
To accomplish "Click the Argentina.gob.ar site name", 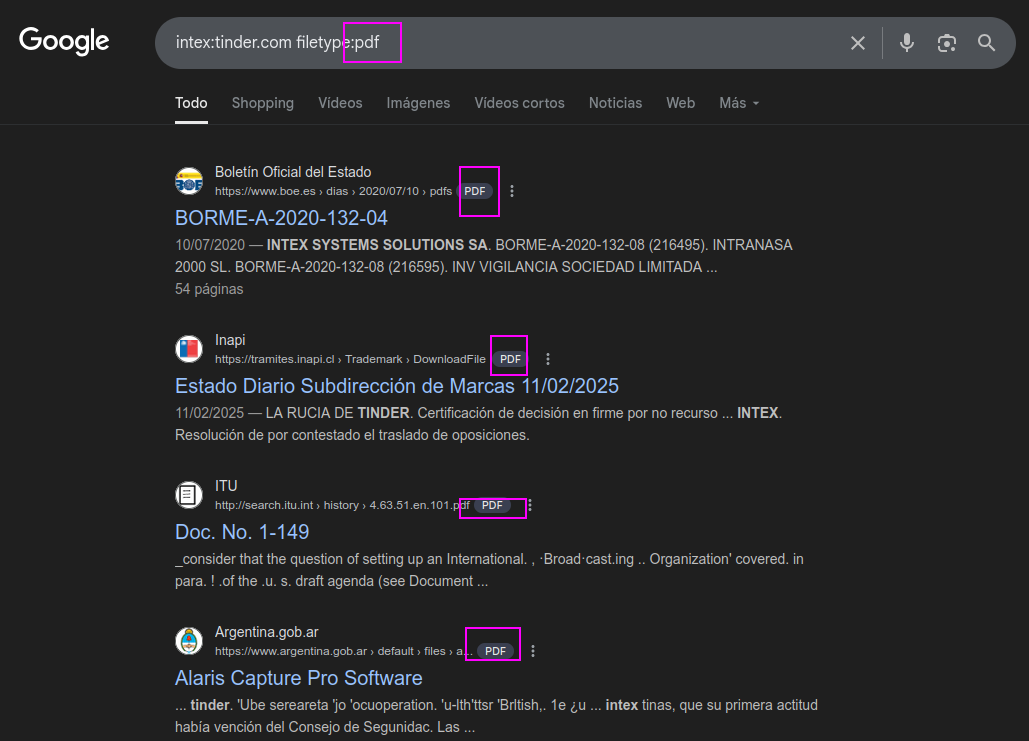I will coord(266,632).
